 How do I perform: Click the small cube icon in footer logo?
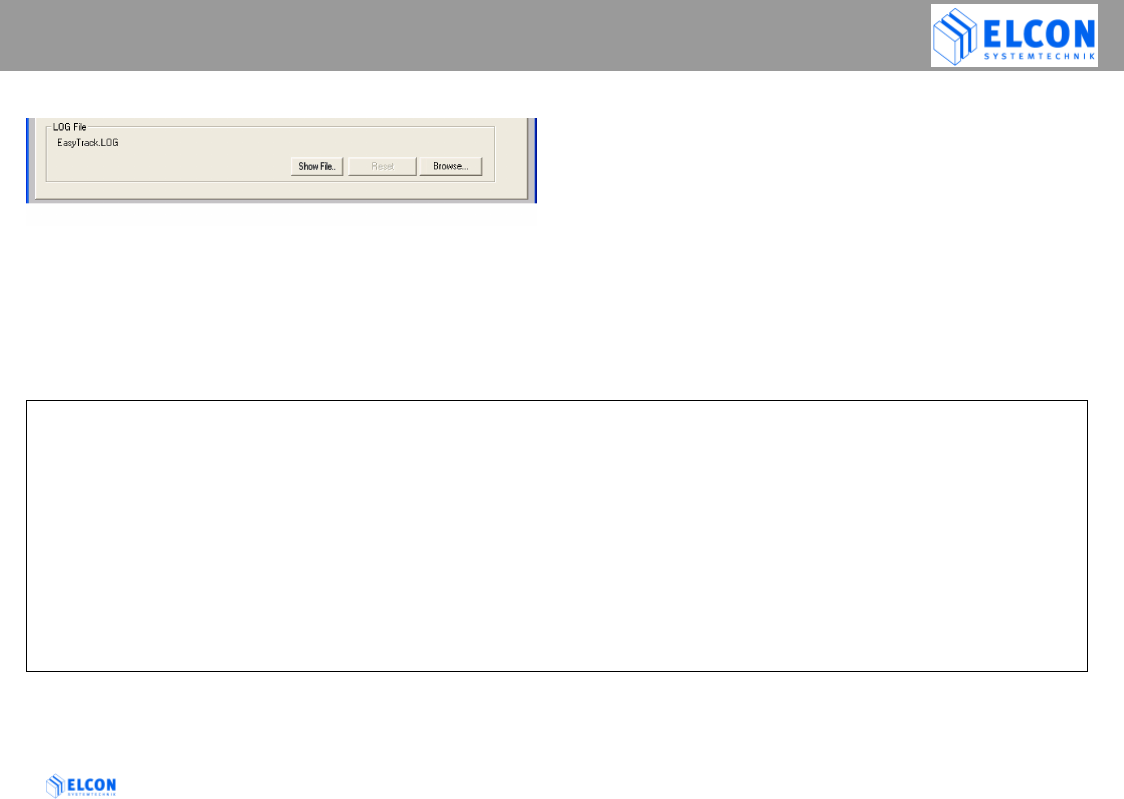54,786
